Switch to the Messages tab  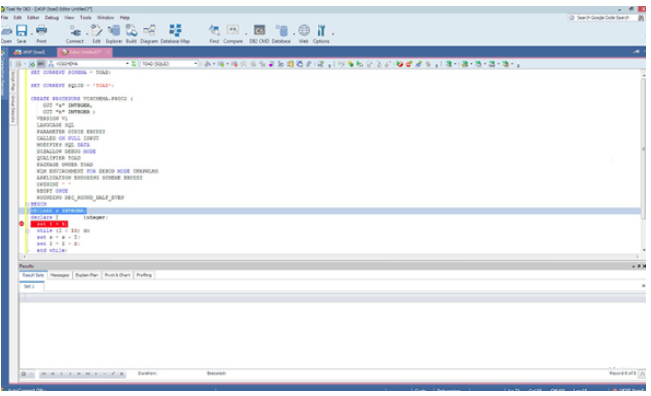[x=60, y=275]
